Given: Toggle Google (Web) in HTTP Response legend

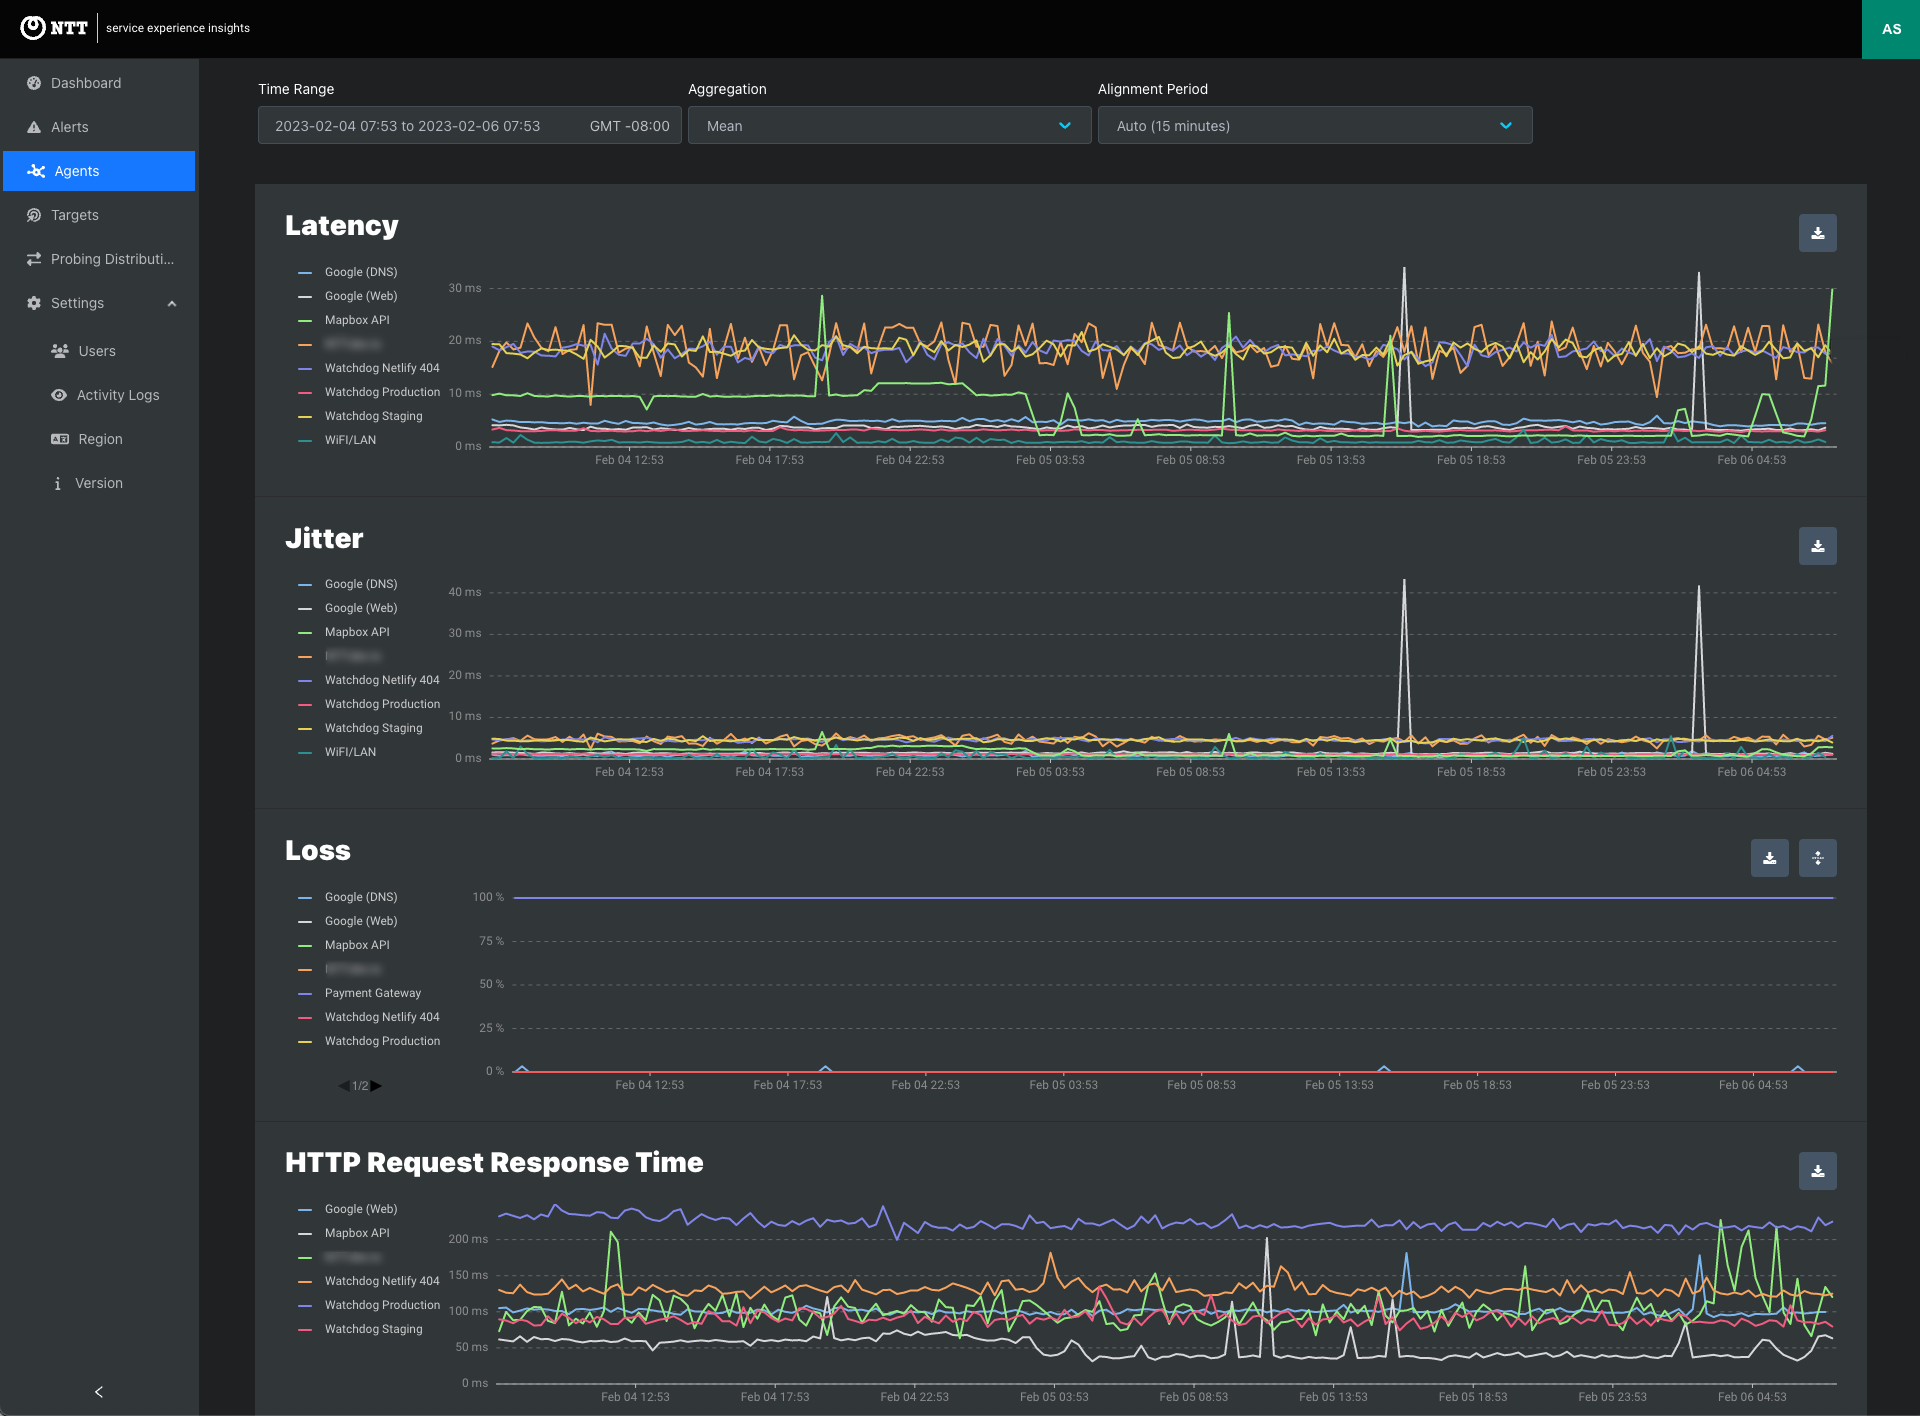Looking at the screenshot, I should (348, 1209).
